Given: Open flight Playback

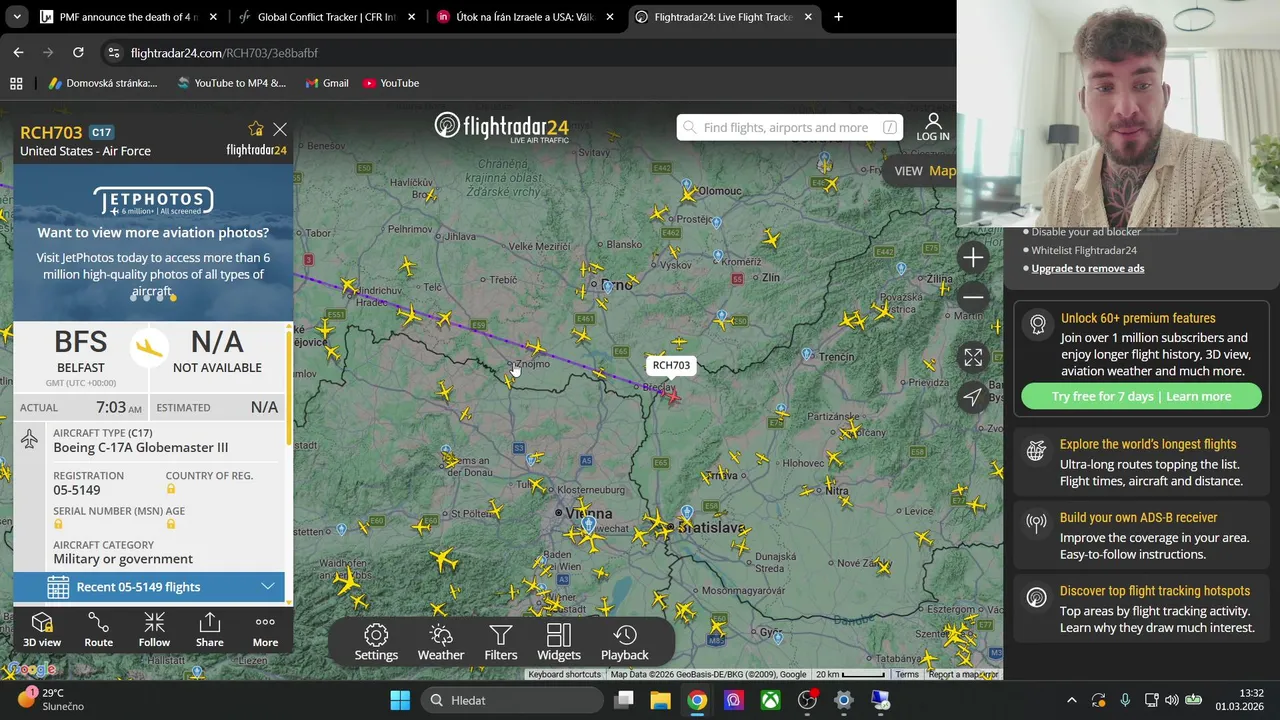Looking at the screenshot, I should coord(625,642).
